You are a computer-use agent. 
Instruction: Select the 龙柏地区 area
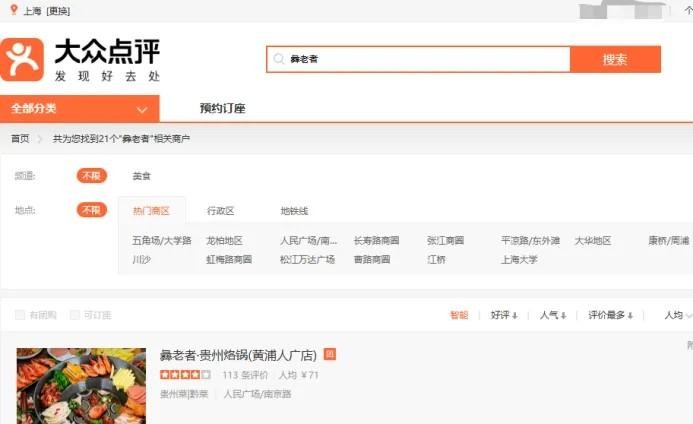tap(224, 241)
